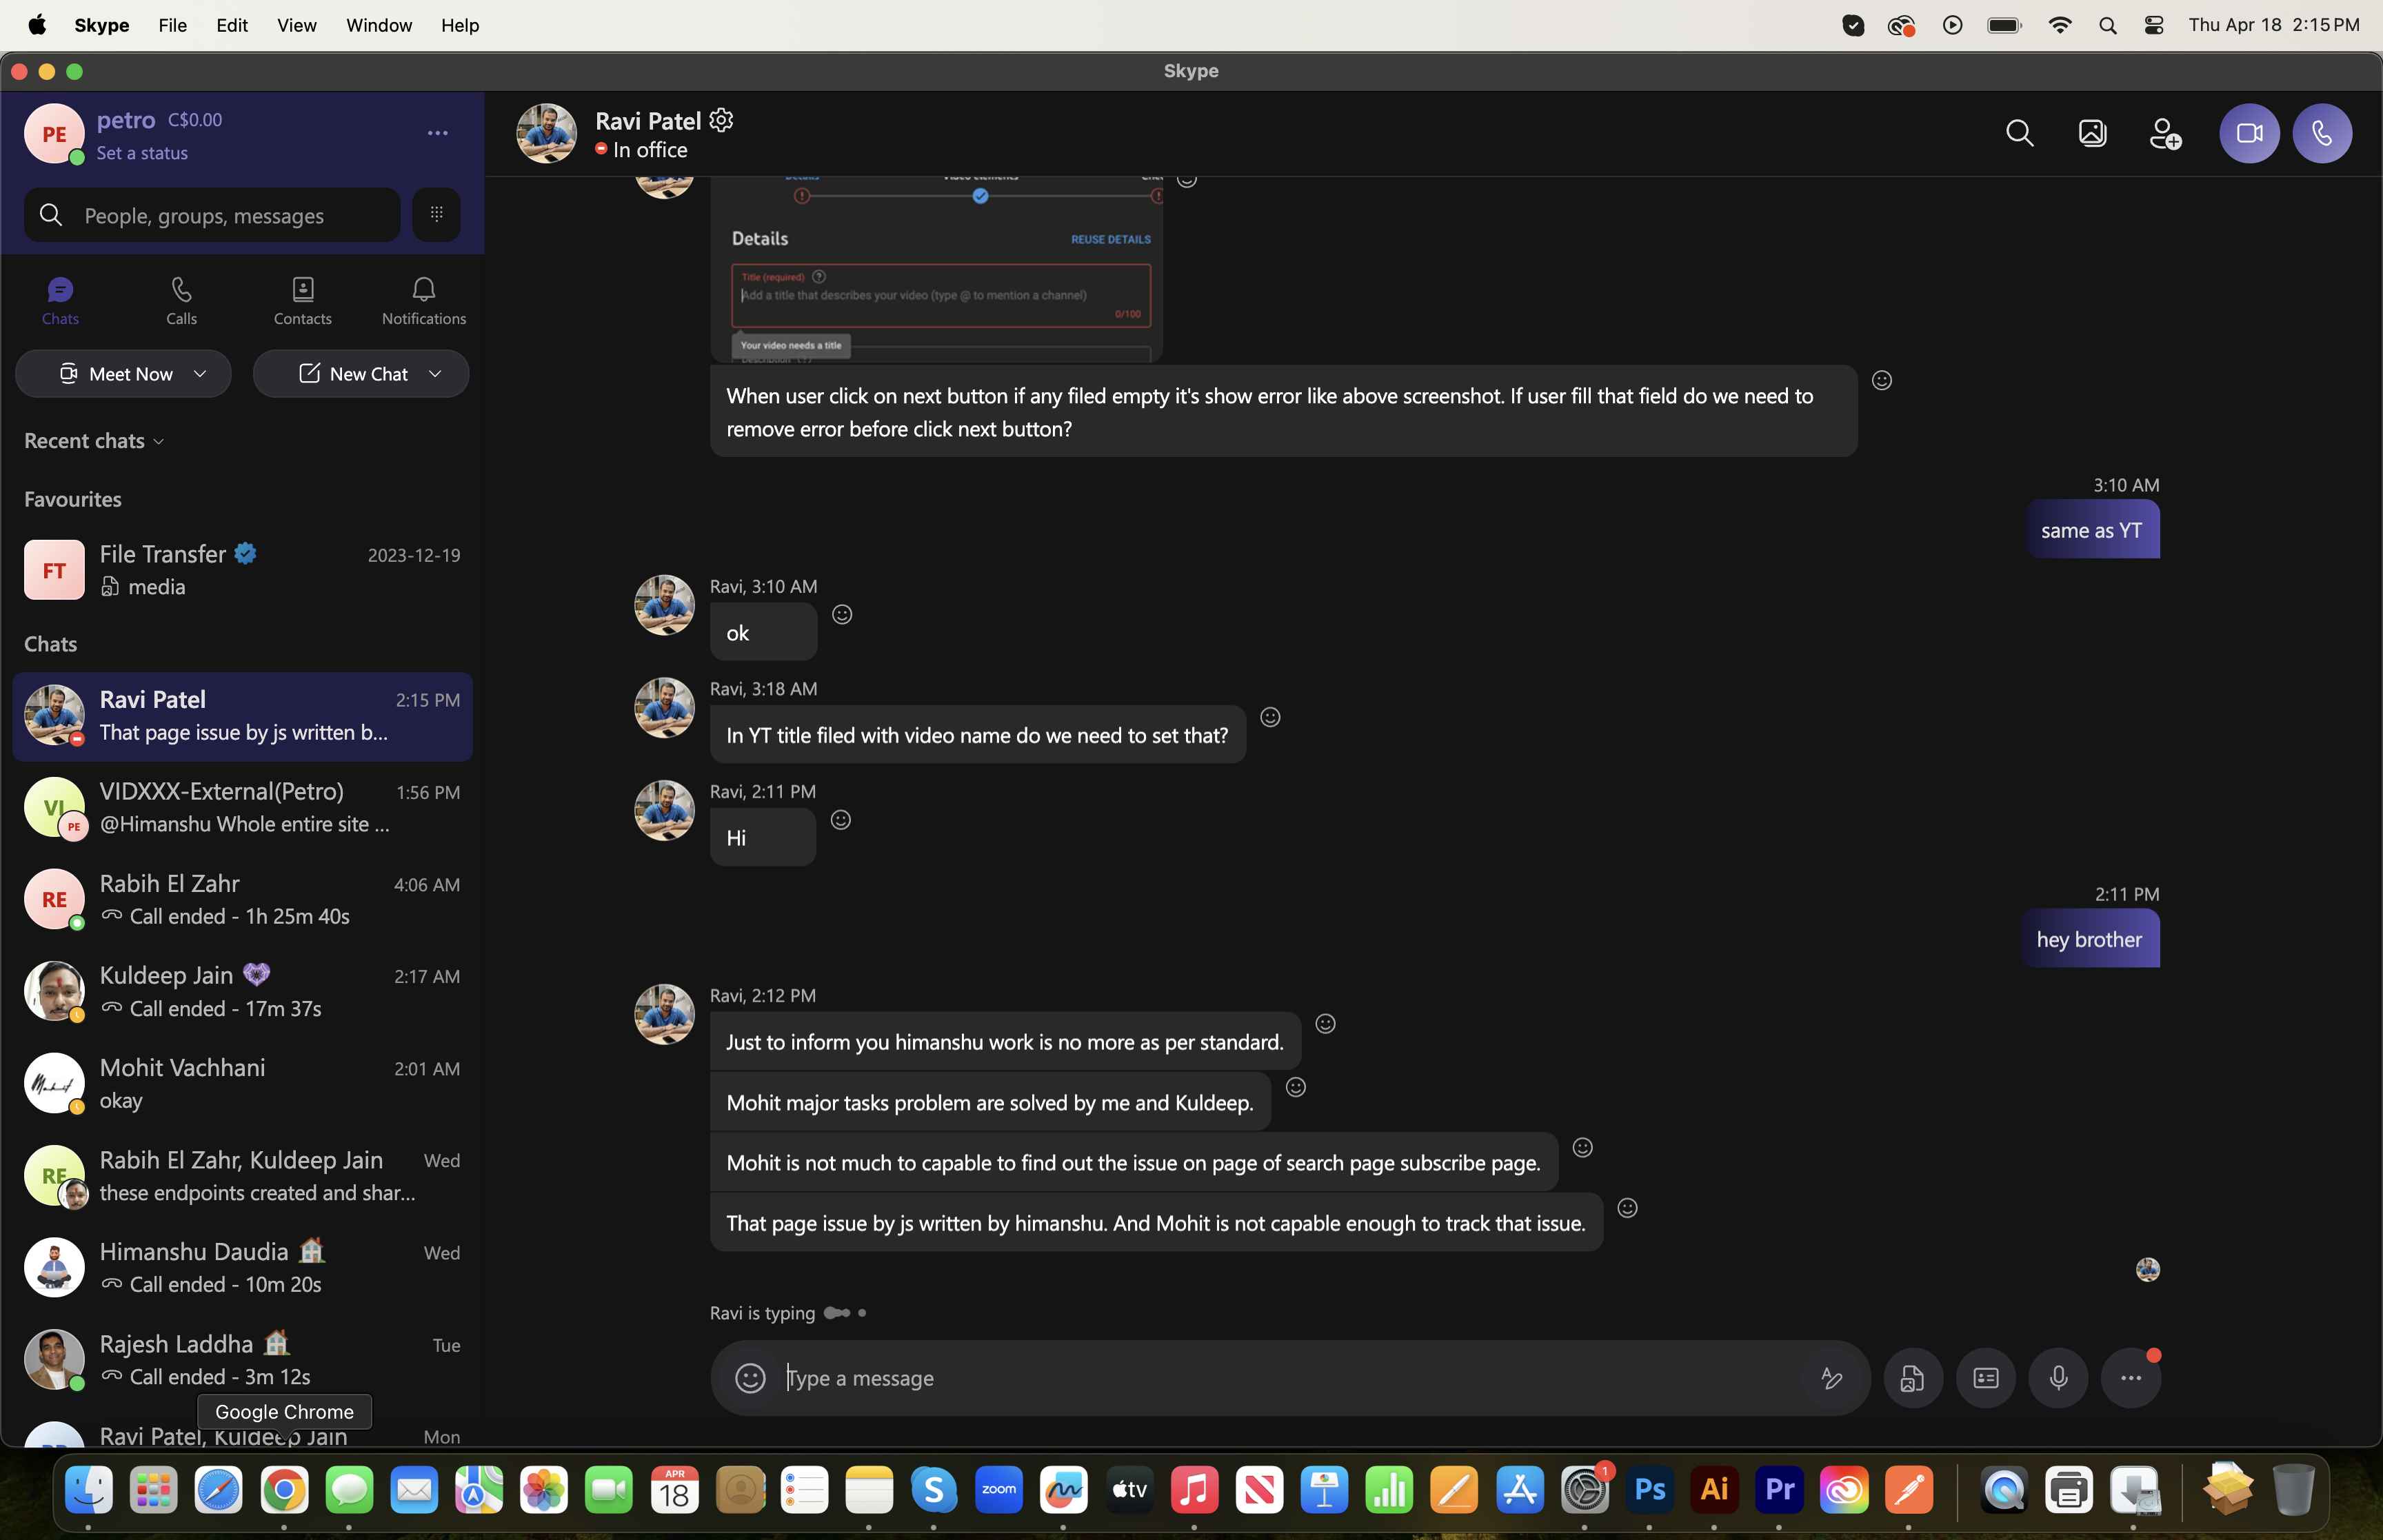The image size is (2383, 1540).
Task: Open the Help menu
Action: [460, 25]
